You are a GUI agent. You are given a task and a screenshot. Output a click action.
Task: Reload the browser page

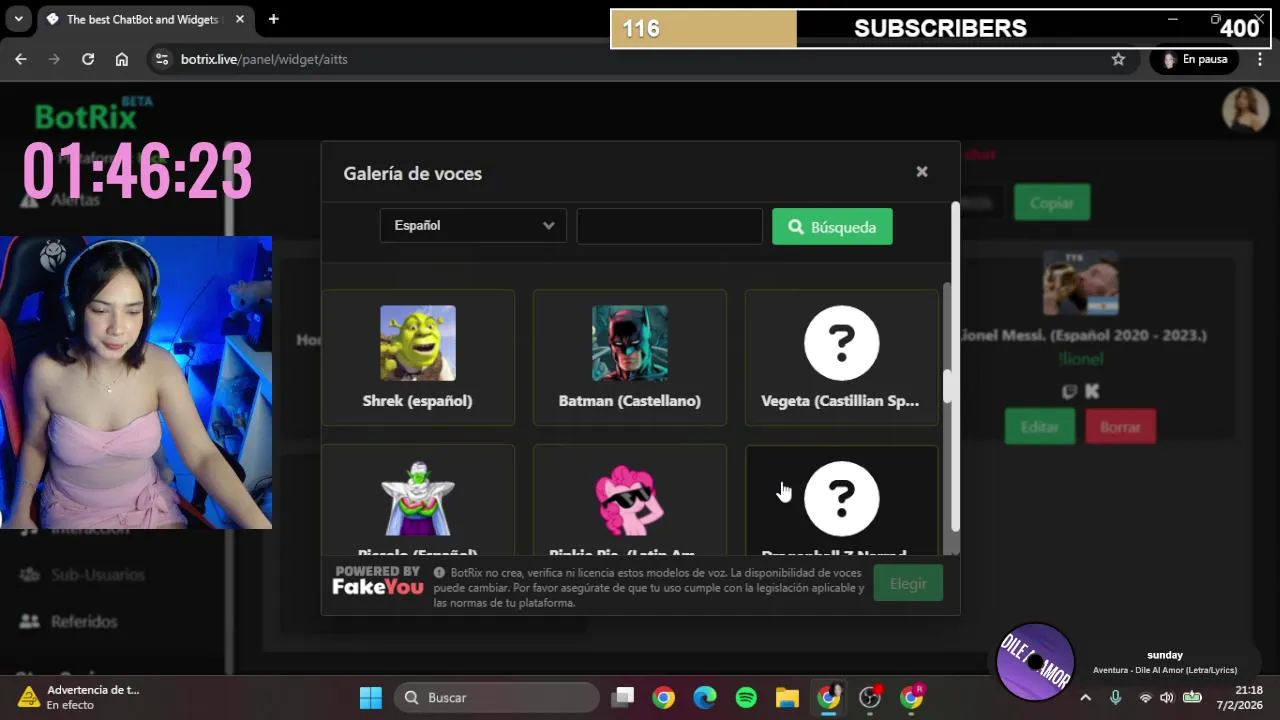pyautogui.click(x=88, y=59)
